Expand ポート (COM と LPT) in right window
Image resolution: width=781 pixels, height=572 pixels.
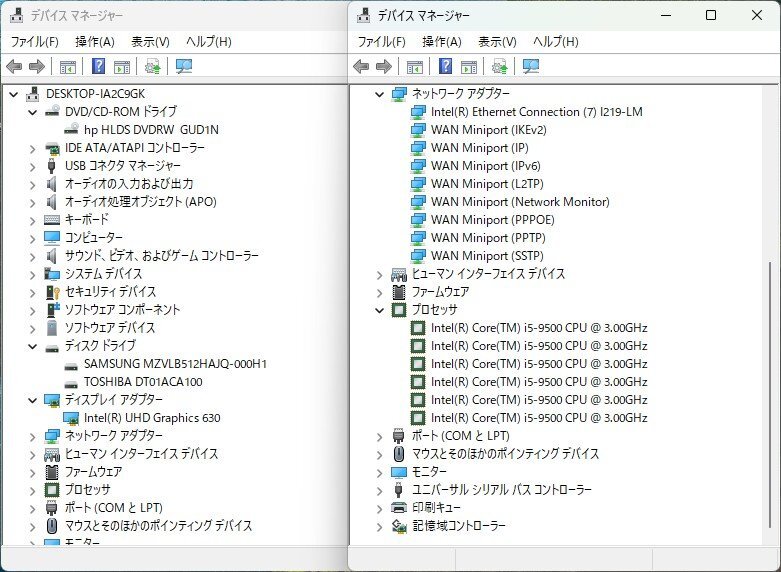click(x=380, y=436)
